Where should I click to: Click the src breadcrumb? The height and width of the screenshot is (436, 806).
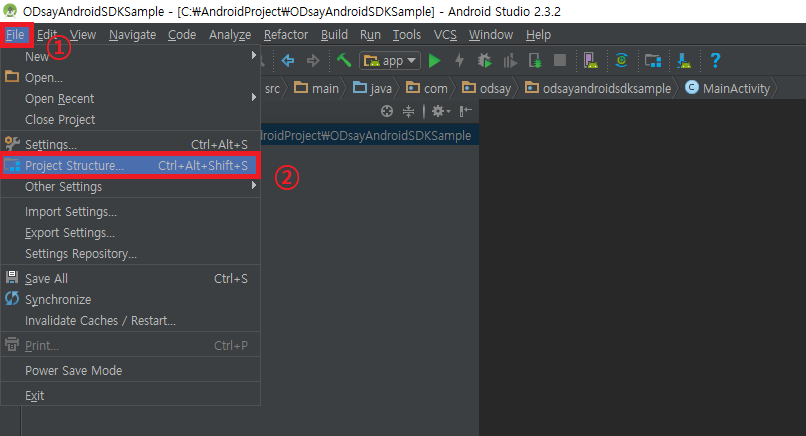pyautogui.click(x=272, y=89)
